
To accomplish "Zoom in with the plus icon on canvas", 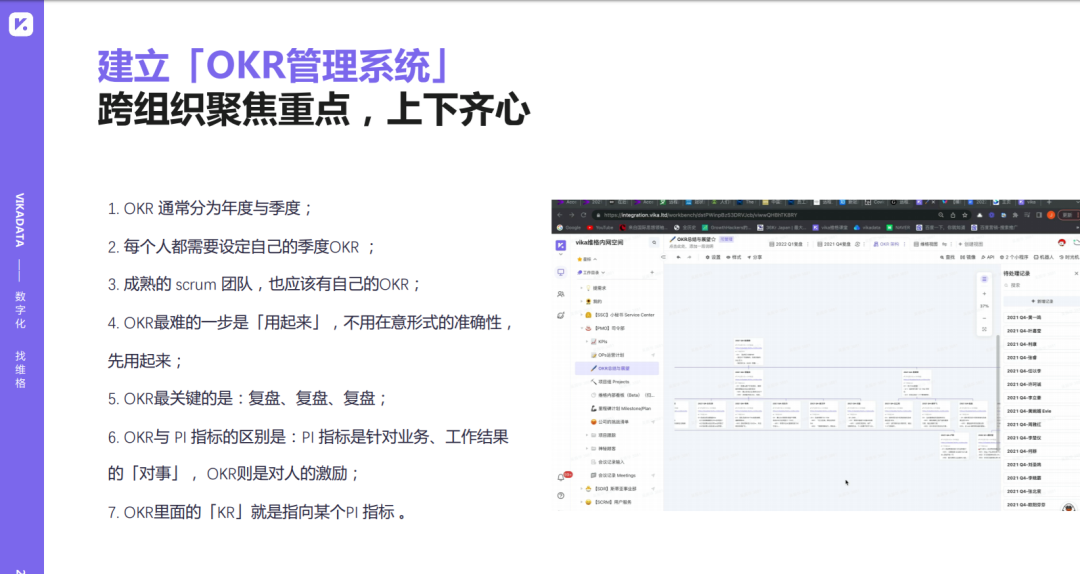I will (x=984, y=293).
